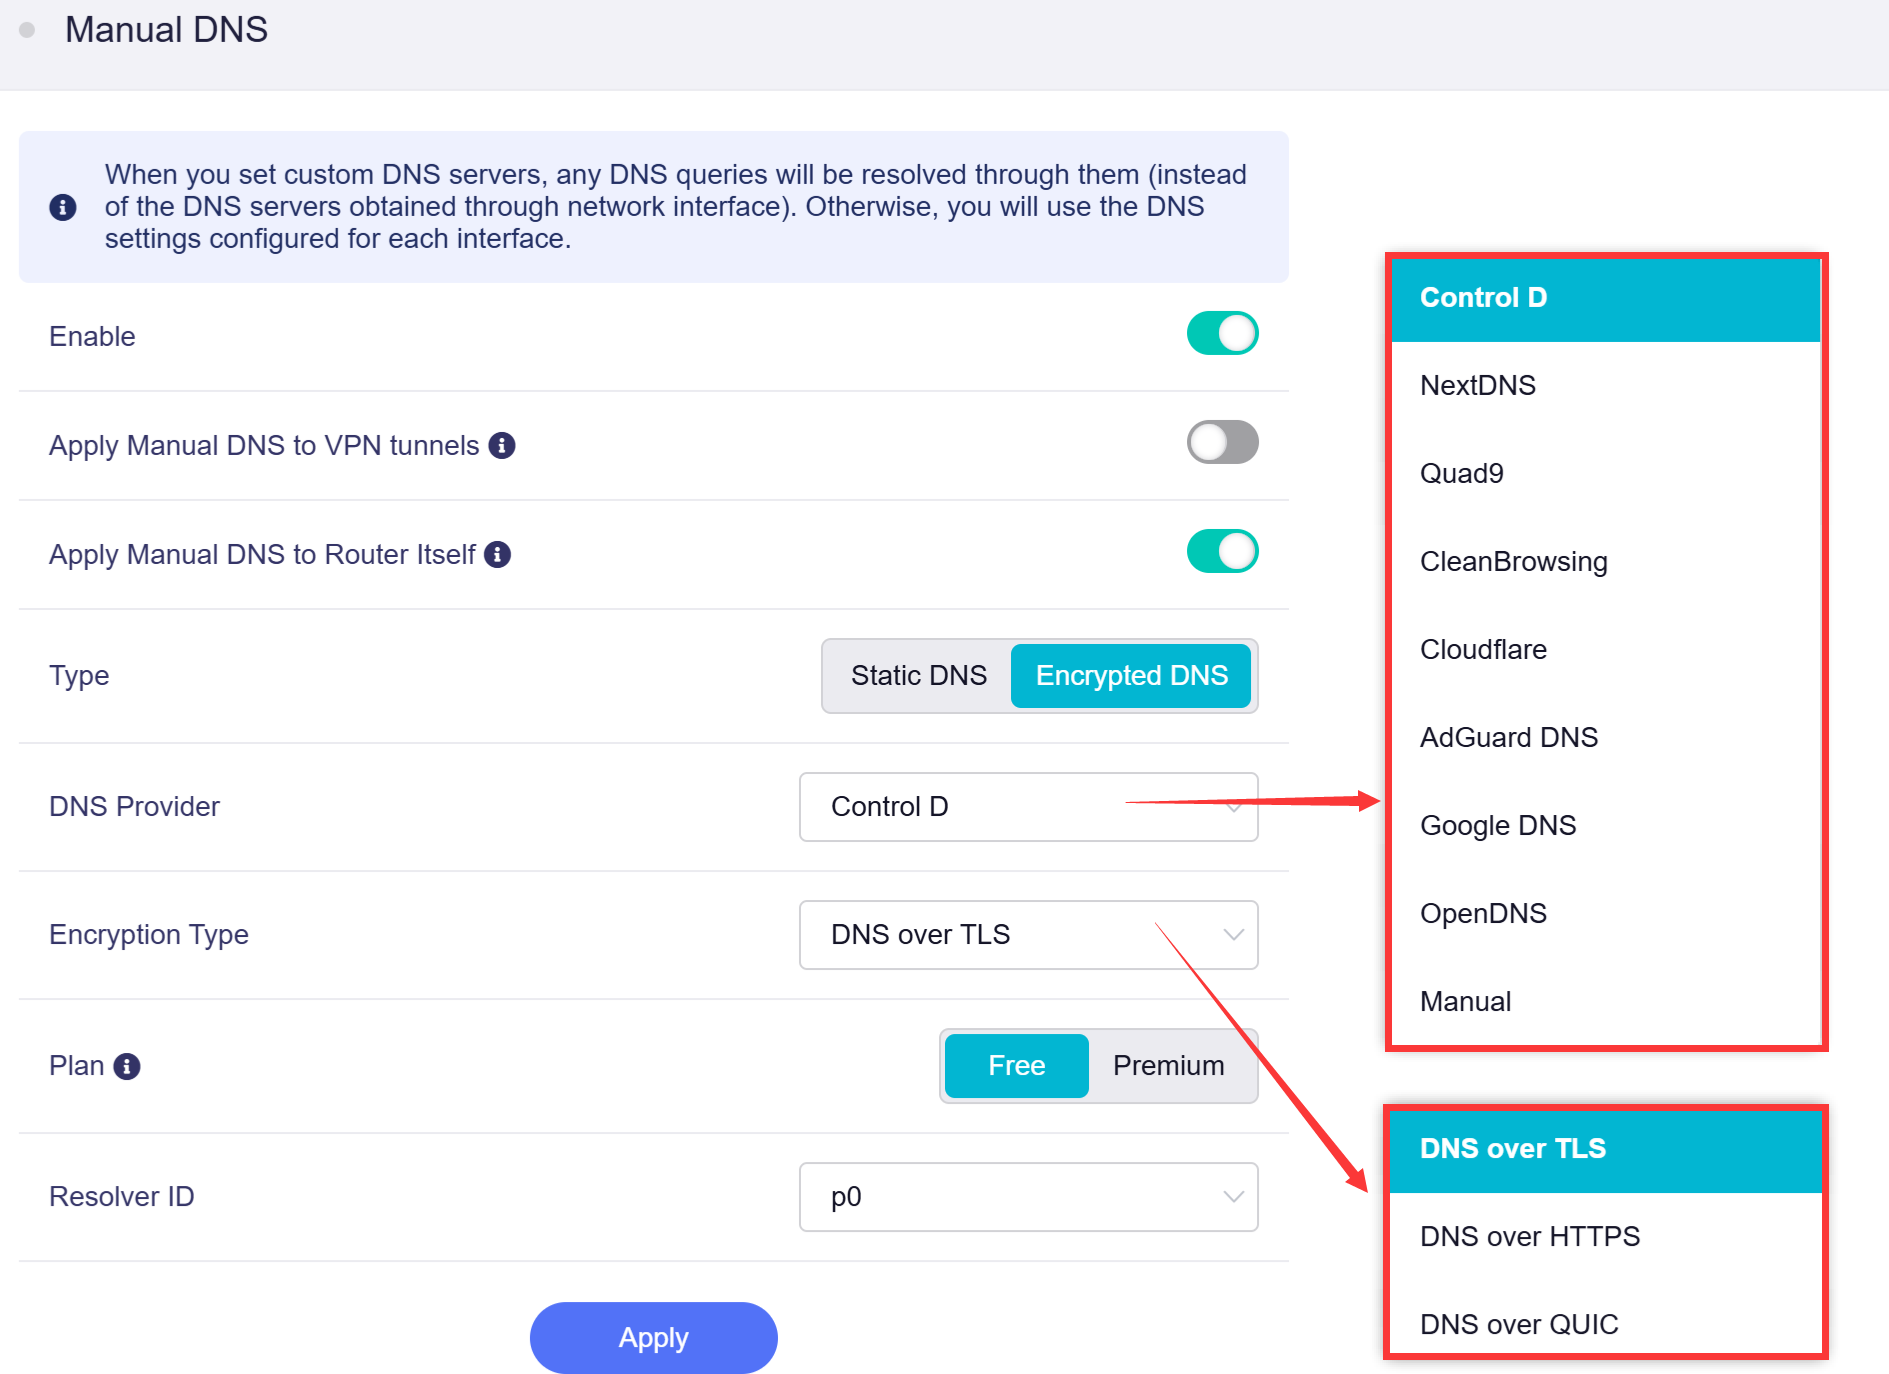Pick Control D from provider list
The height and width of the screenshot is (1374, 1889).
point(1605,298)
